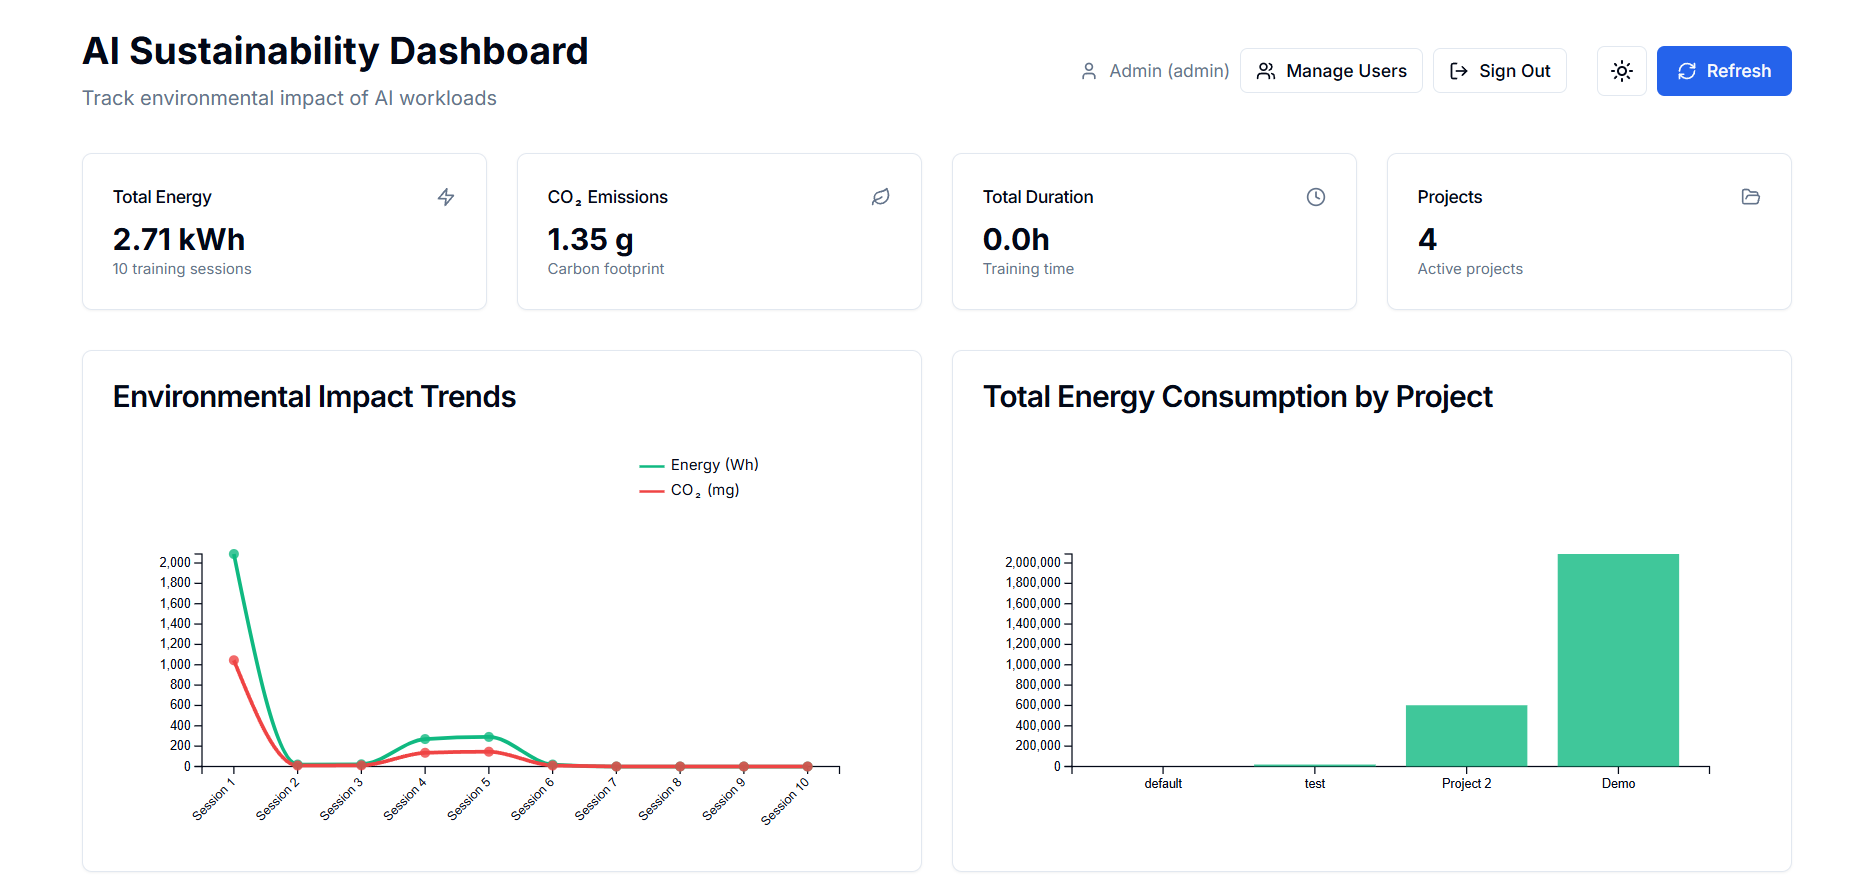Click the circular arrows icon in Refresh
Viewport: 1873px width, 885px height.
pos(1687,71)
